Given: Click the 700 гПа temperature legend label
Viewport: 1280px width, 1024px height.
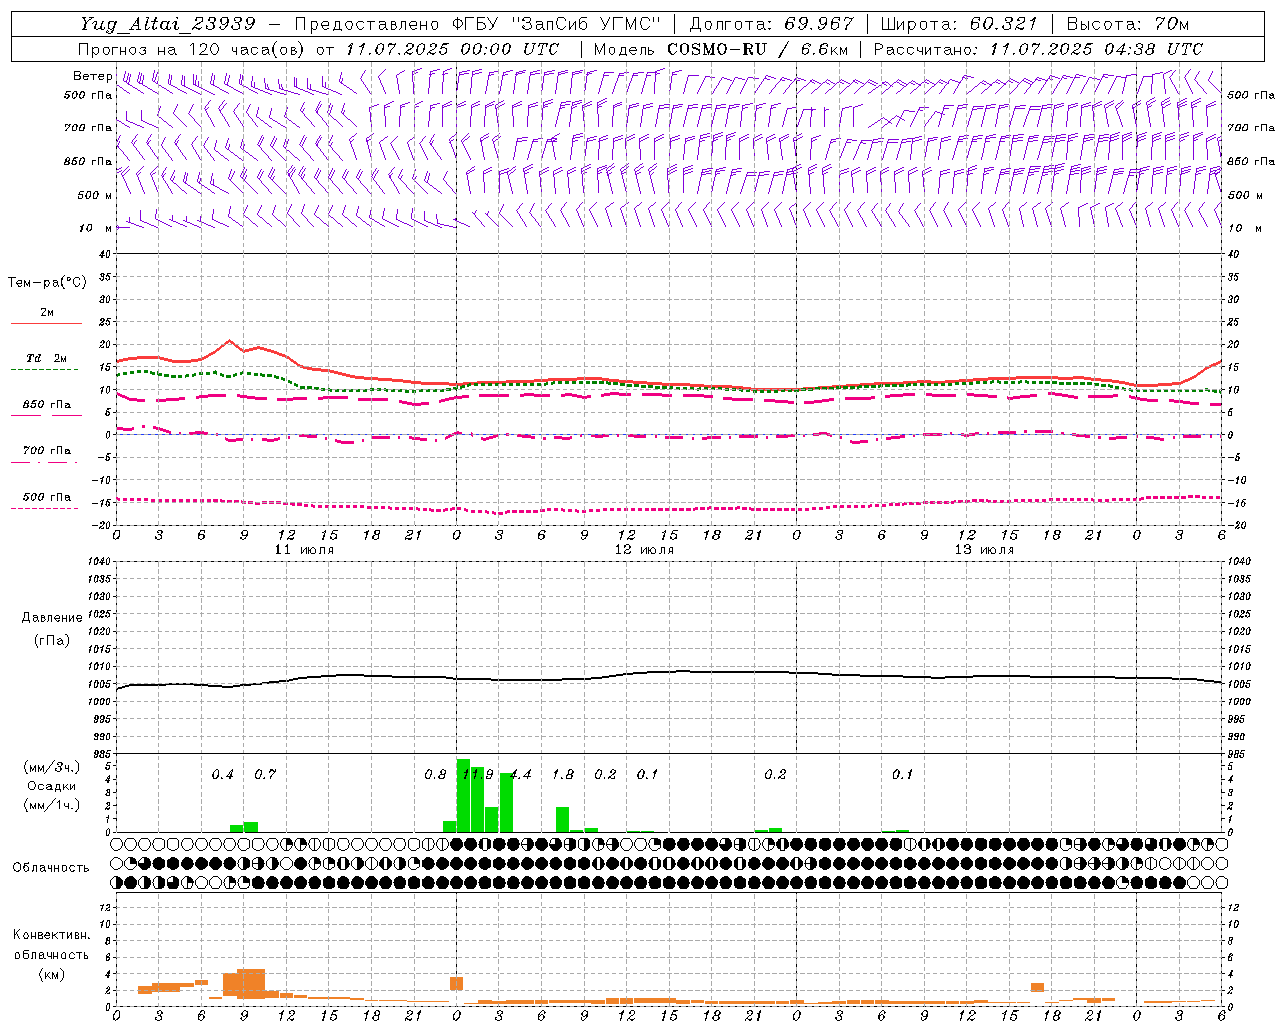Looking at the screenshot, I should click(47, 450).
